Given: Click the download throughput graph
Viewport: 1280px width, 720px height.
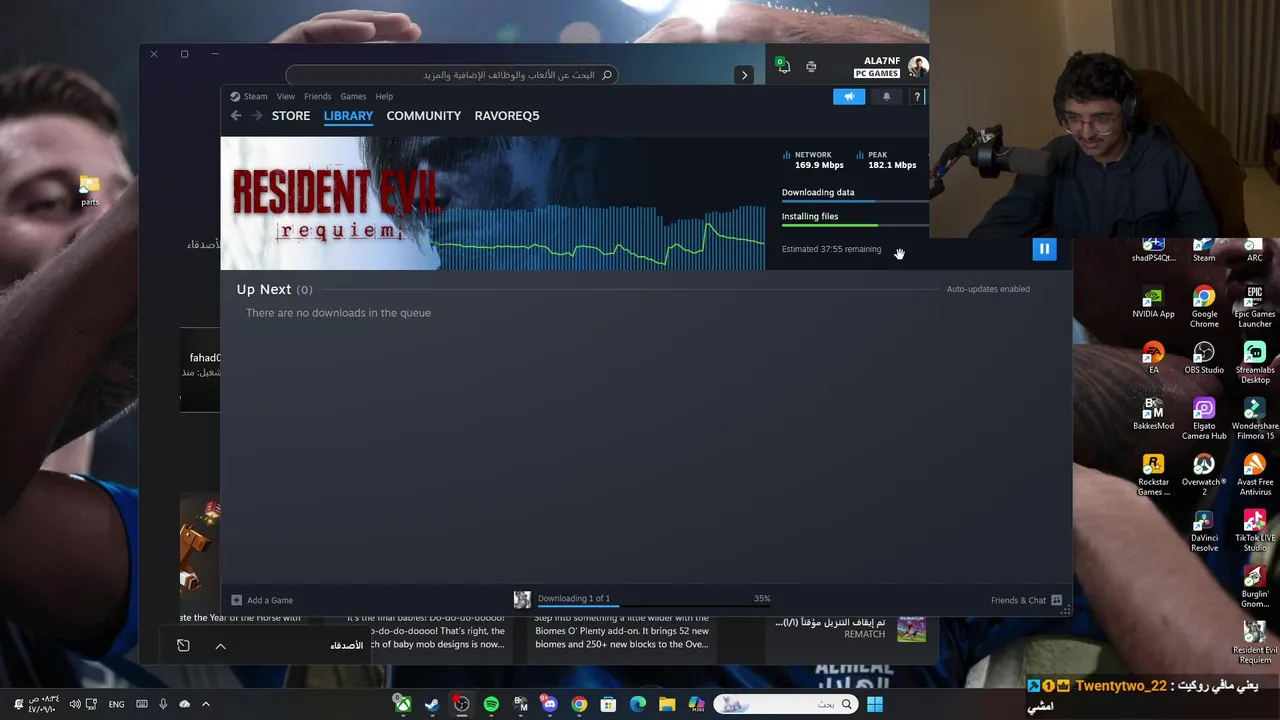Looking at the screenshot, I should point(602,238).
